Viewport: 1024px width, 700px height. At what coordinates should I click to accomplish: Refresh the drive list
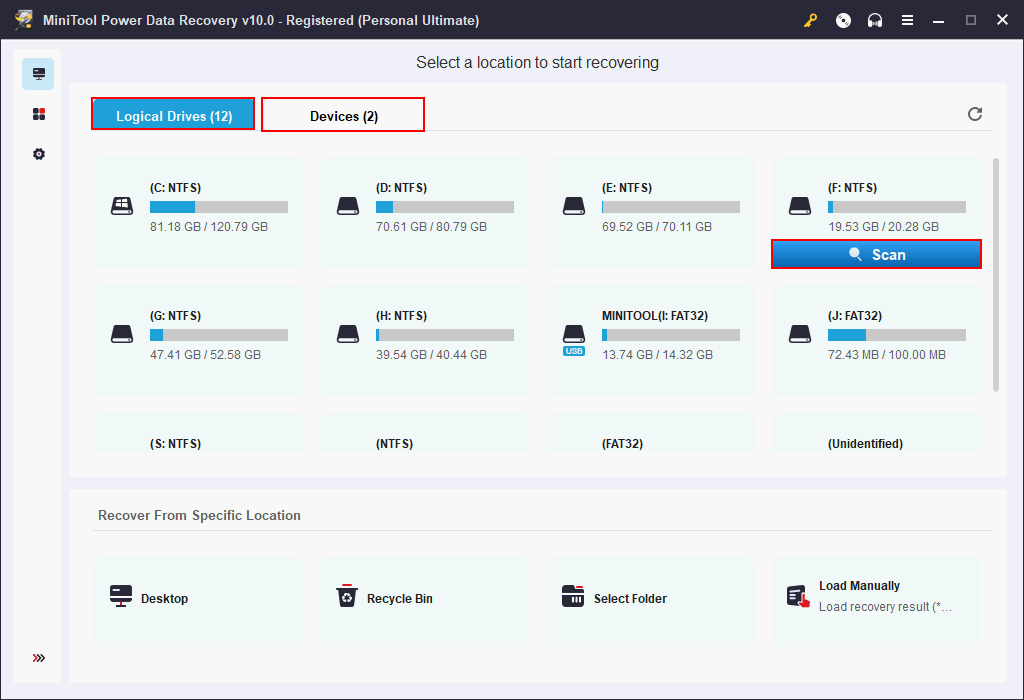tap(974, 114)
